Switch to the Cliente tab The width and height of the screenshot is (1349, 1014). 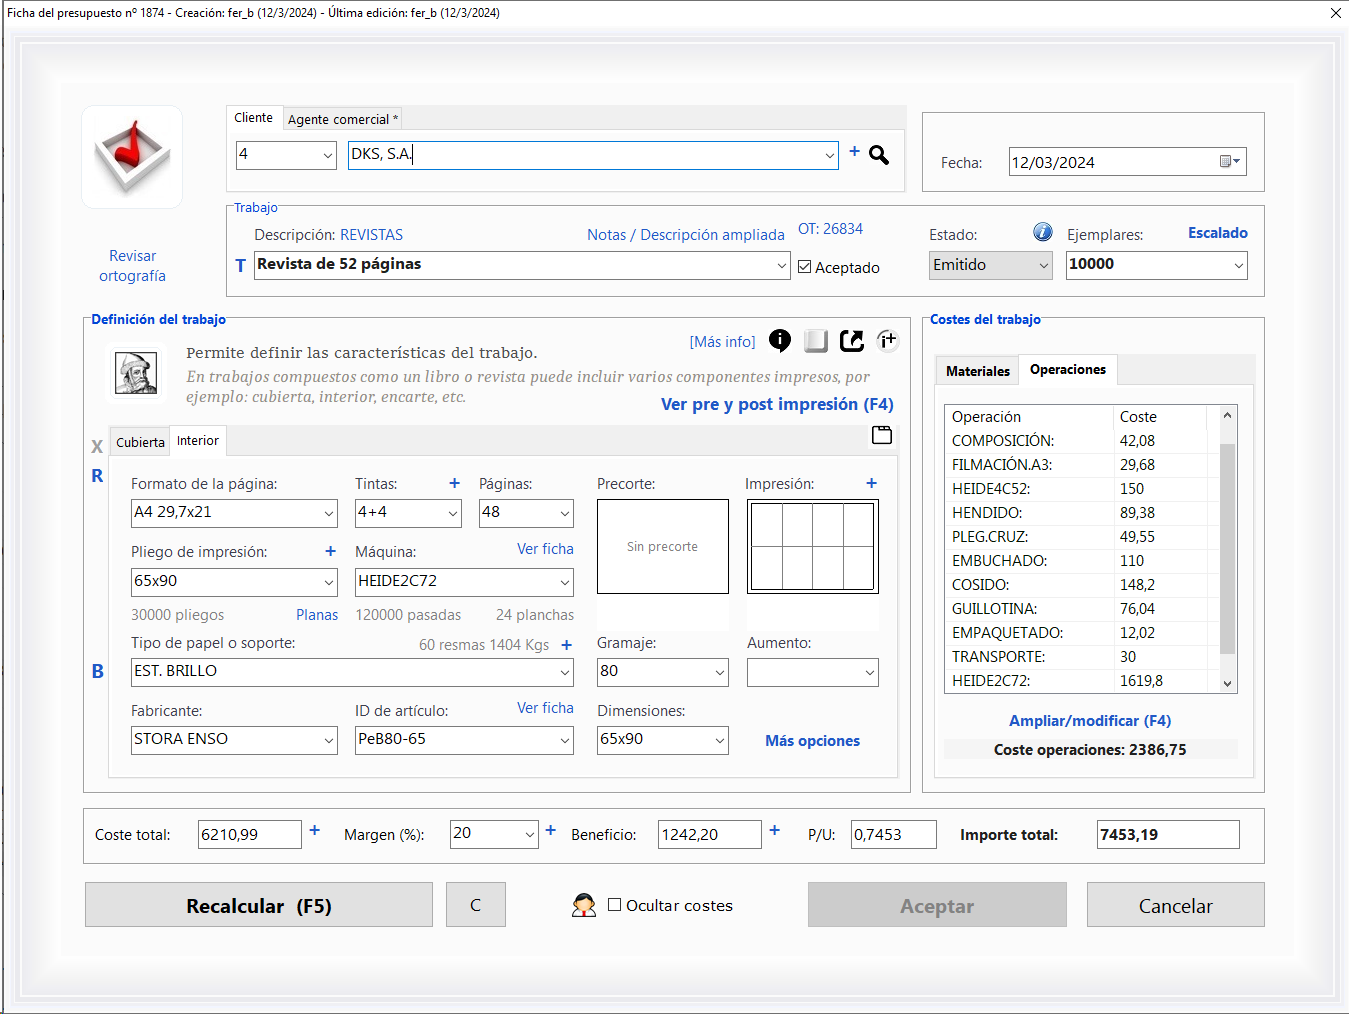point(254,118)
